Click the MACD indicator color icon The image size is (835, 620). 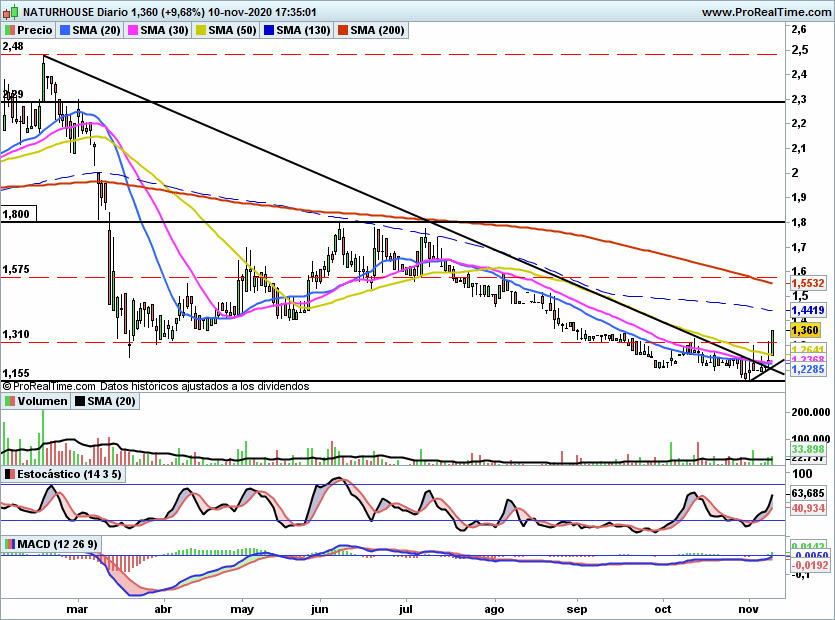[x=10, y=544]
